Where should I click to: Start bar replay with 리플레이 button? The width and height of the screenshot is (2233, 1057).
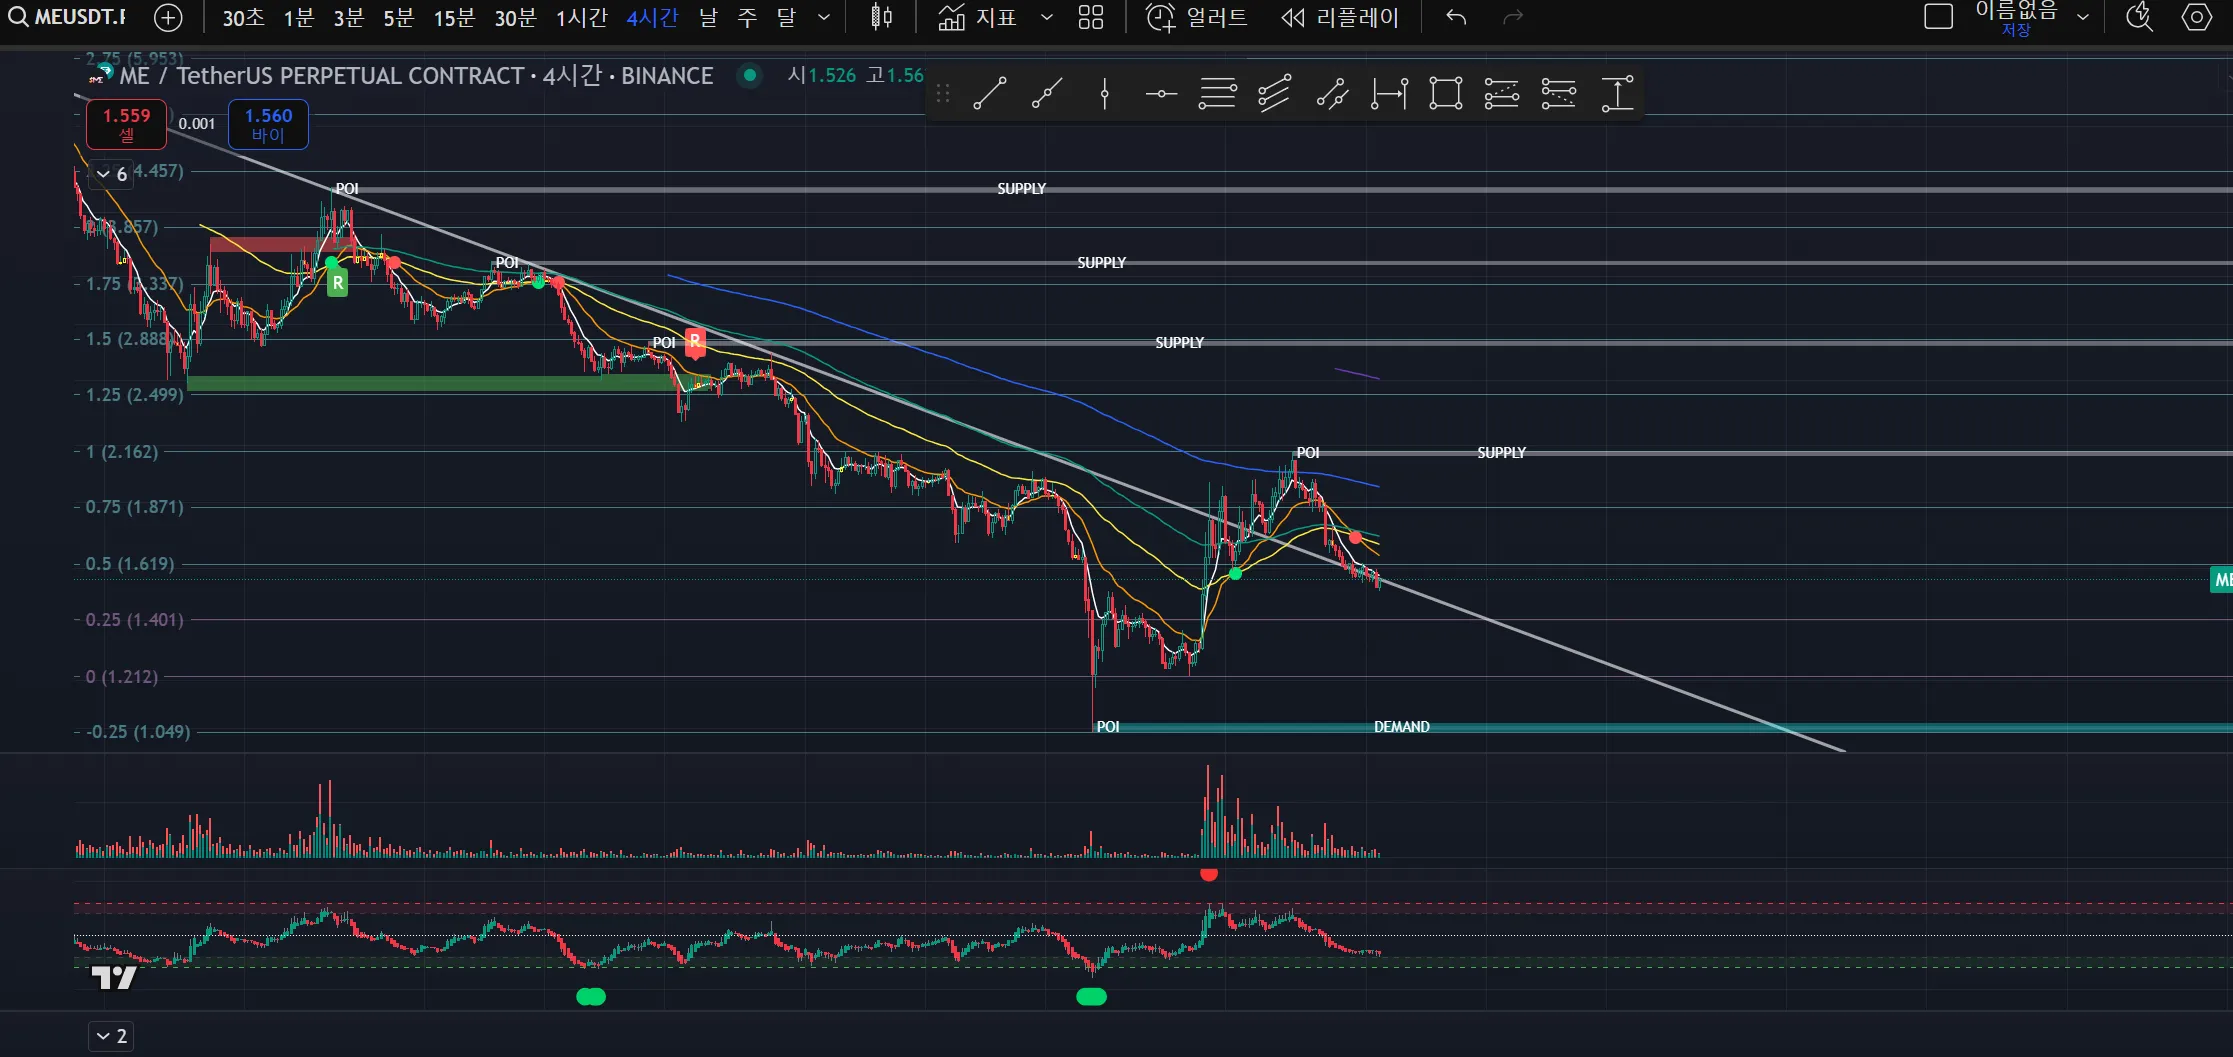point(1340,18)
